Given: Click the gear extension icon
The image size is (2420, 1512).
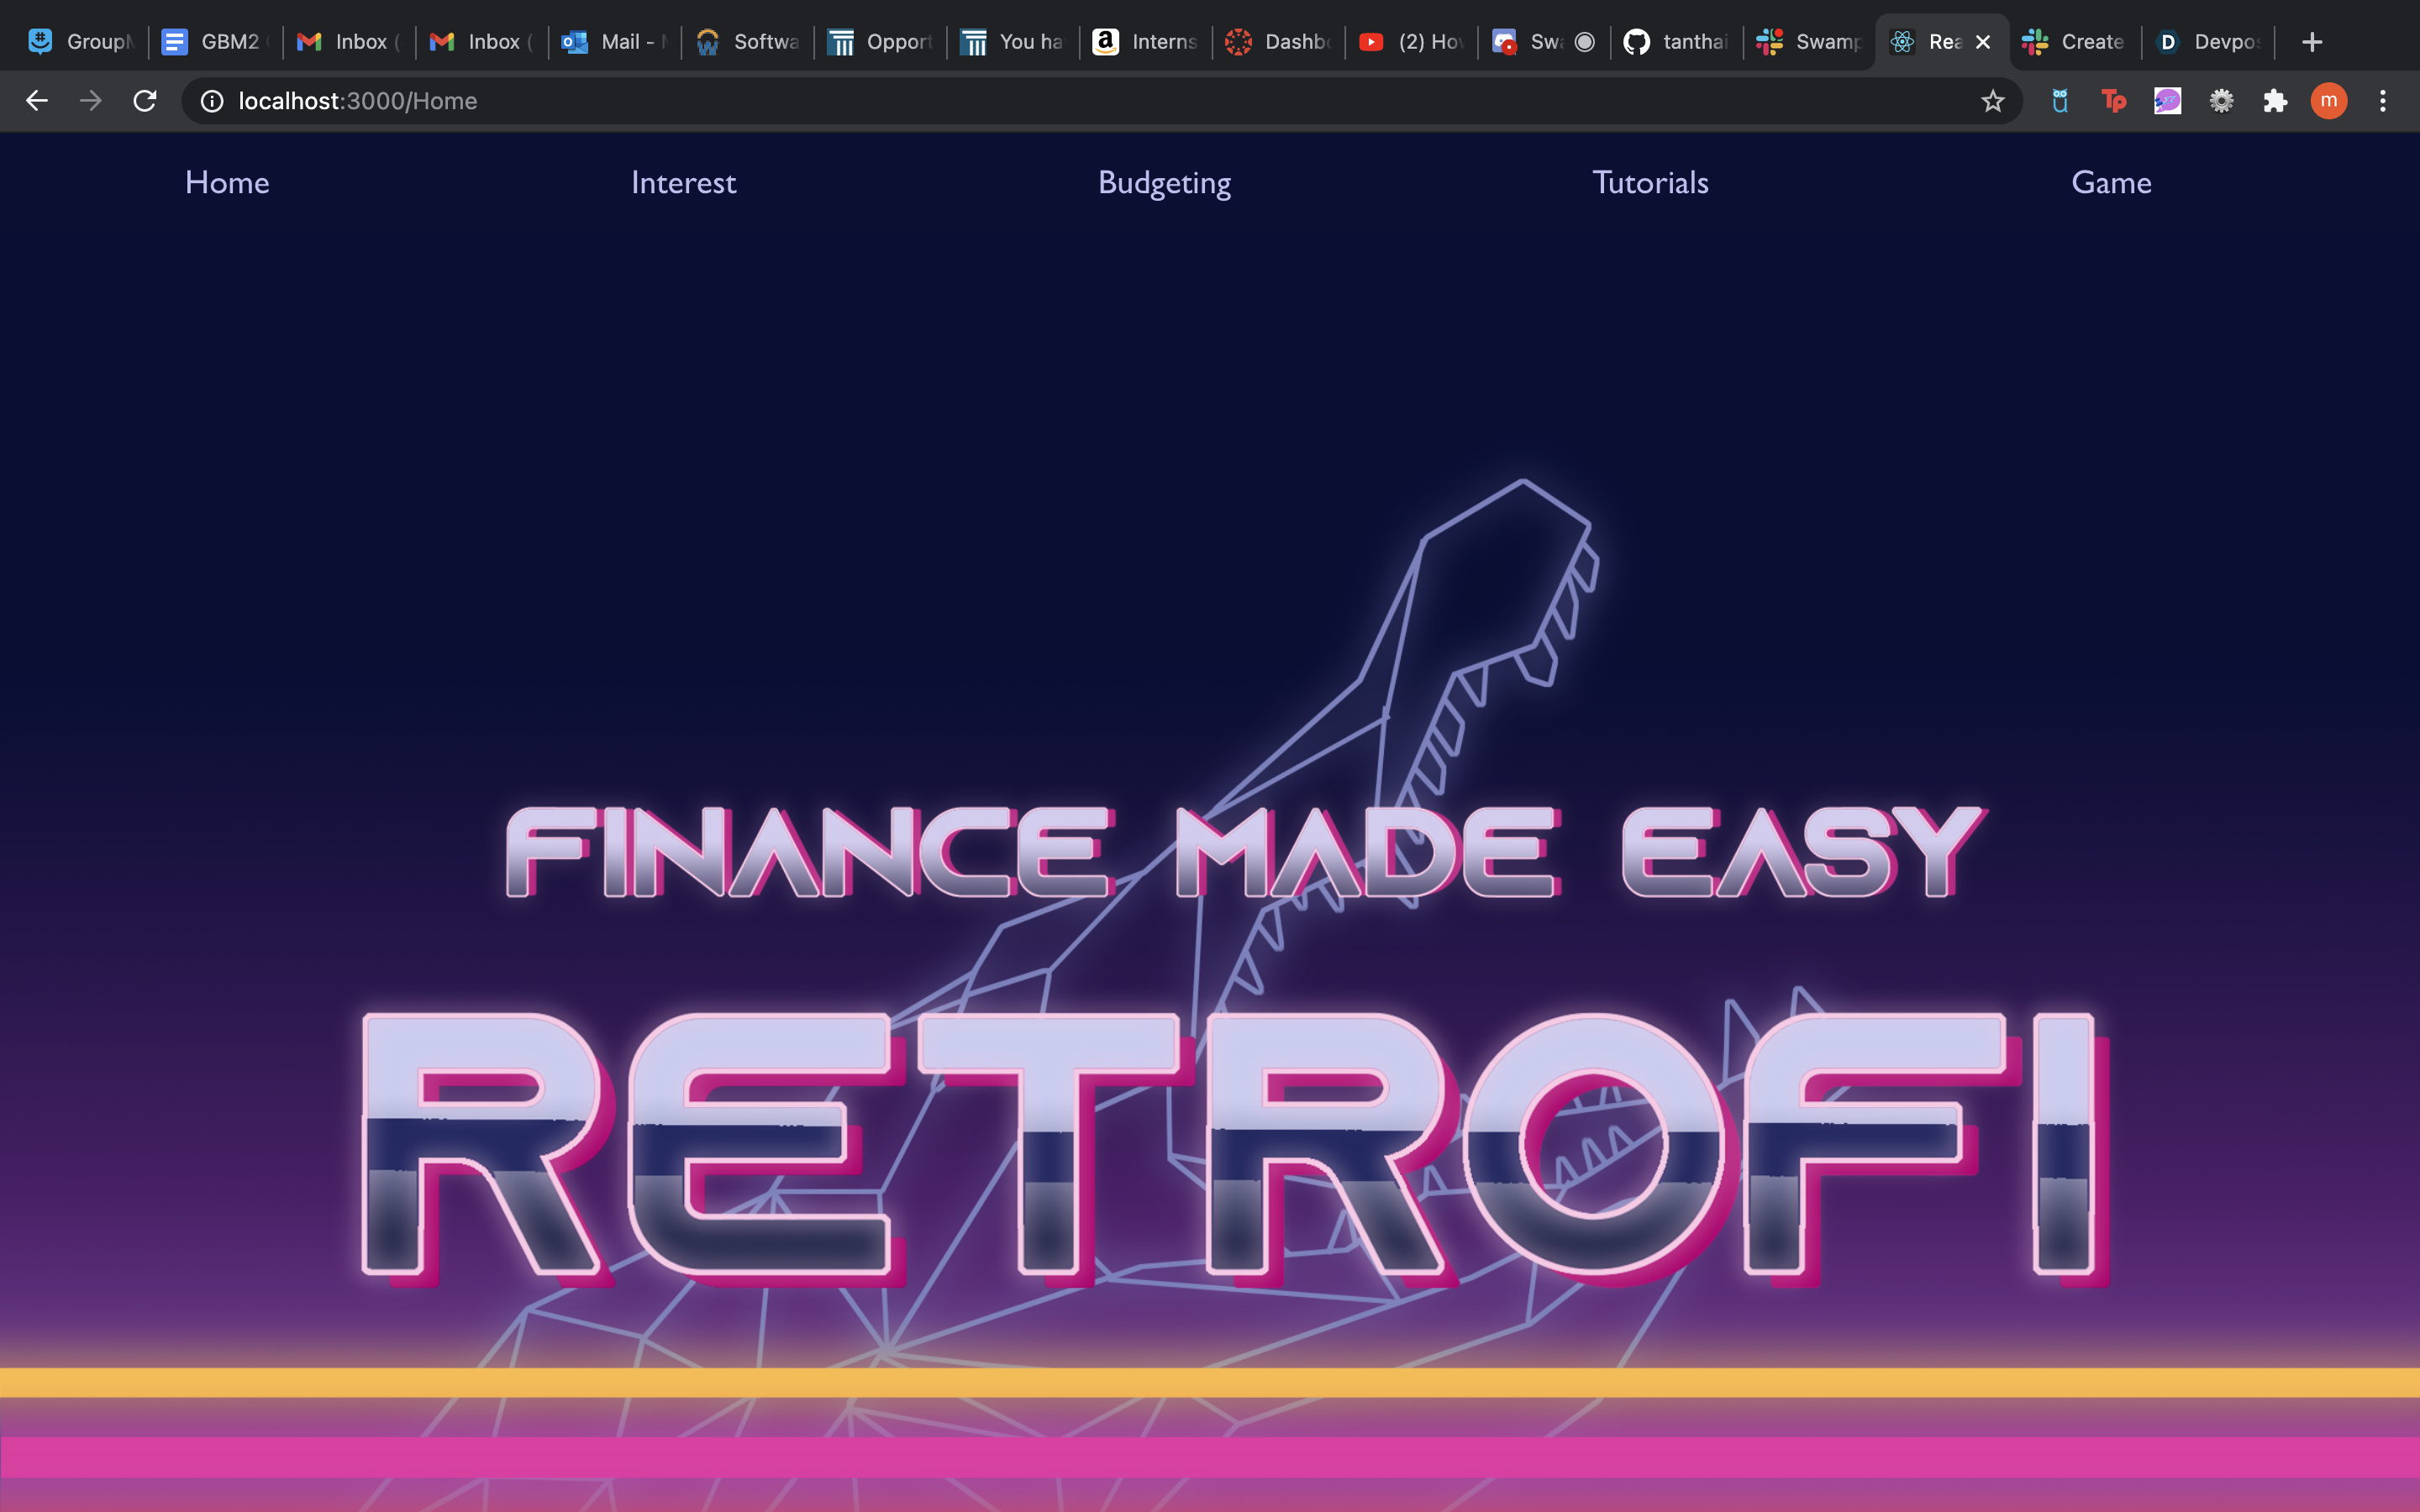Looking at the screenshot, I should coord(2221,101).
